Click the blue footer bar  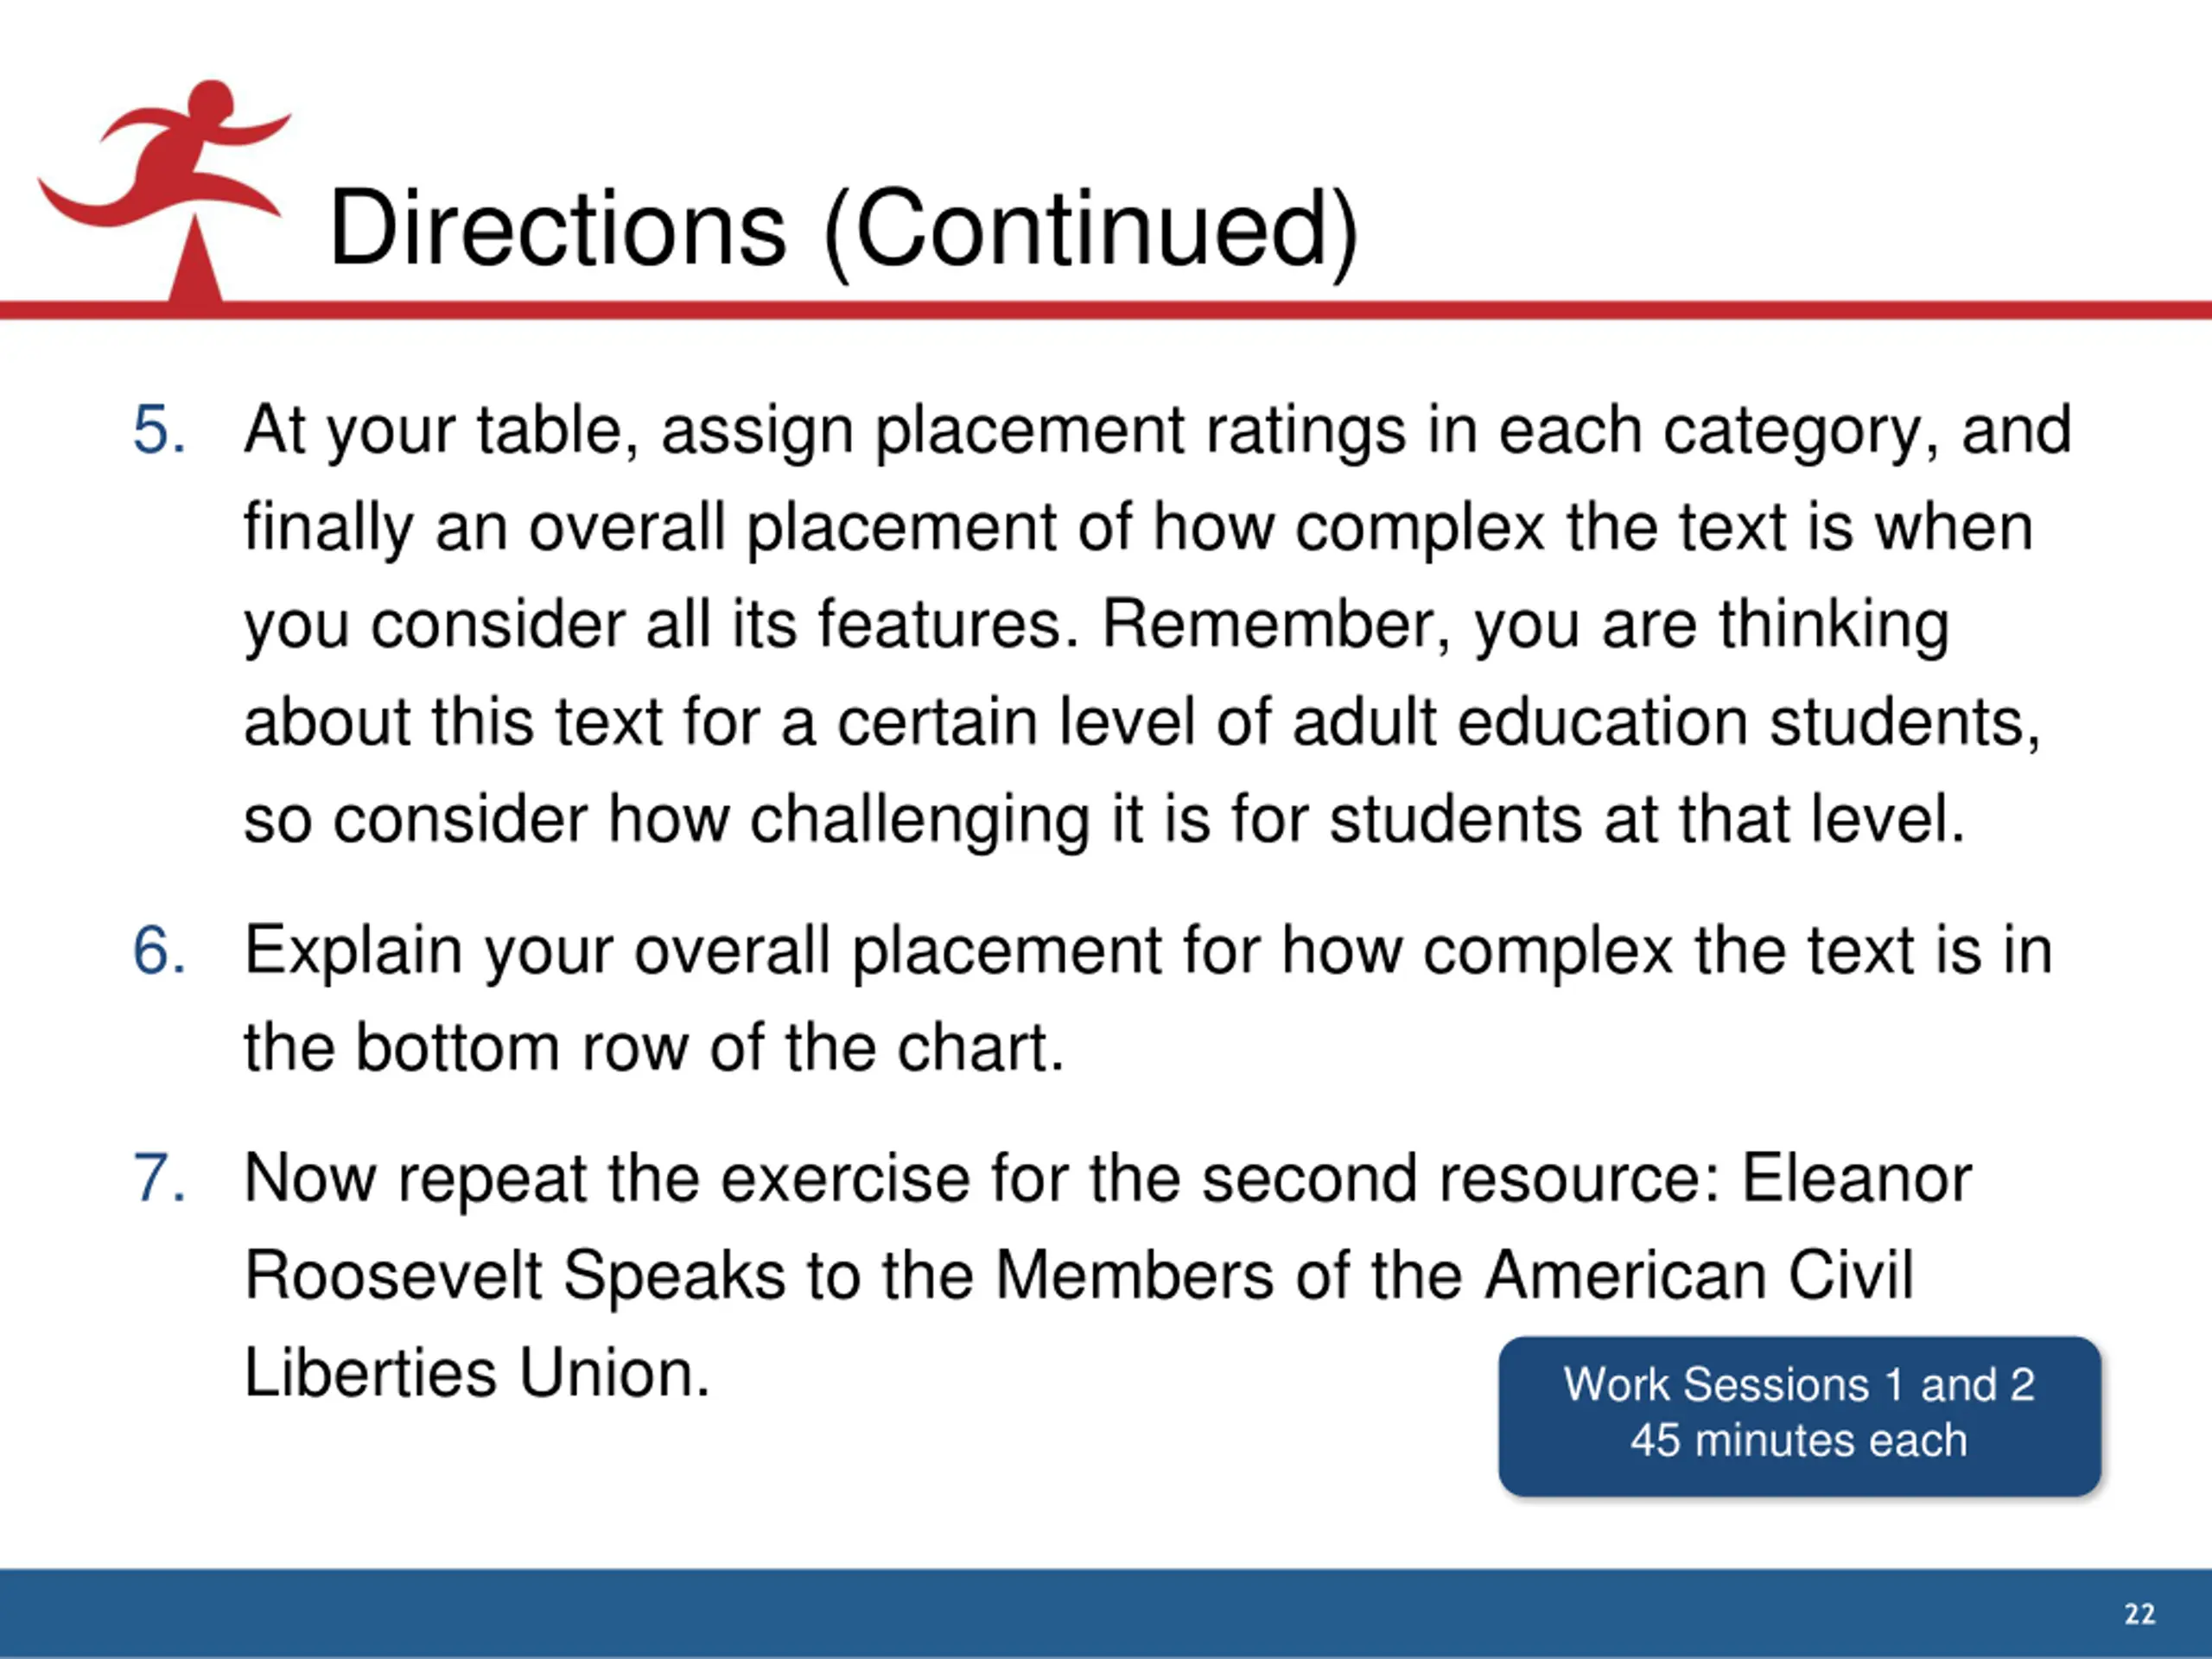(x=1106, y=1613)
